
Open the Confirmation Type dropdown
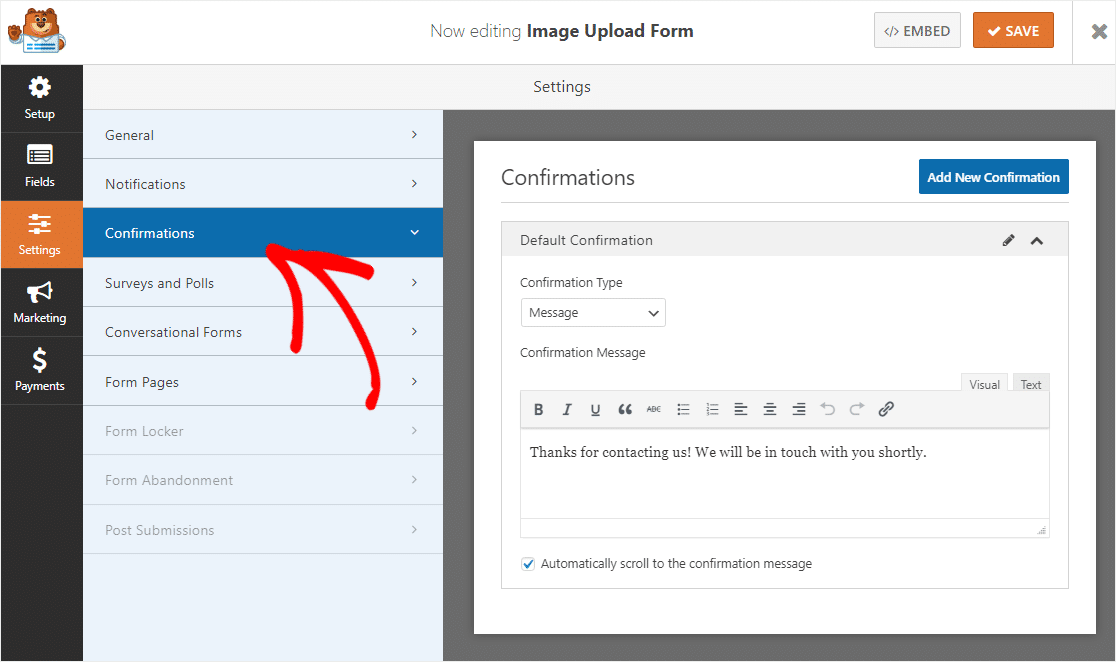593,313
